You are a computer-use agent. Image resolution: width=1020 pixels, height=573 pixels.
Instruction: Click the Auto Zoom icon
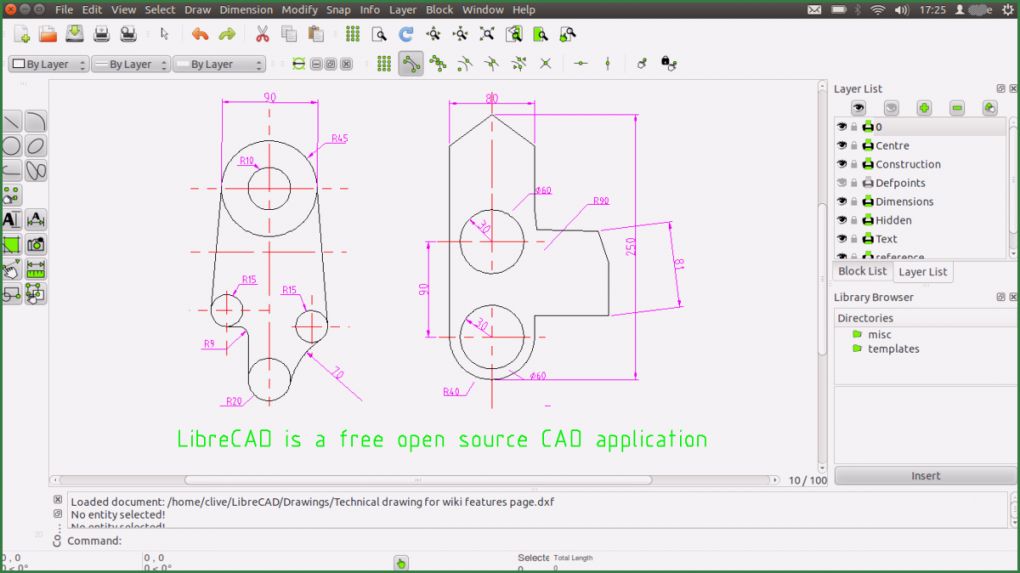click(487, 34)
